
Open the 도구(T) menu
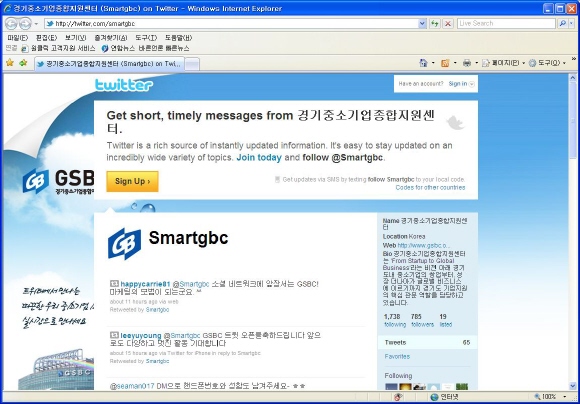point(146,38)
